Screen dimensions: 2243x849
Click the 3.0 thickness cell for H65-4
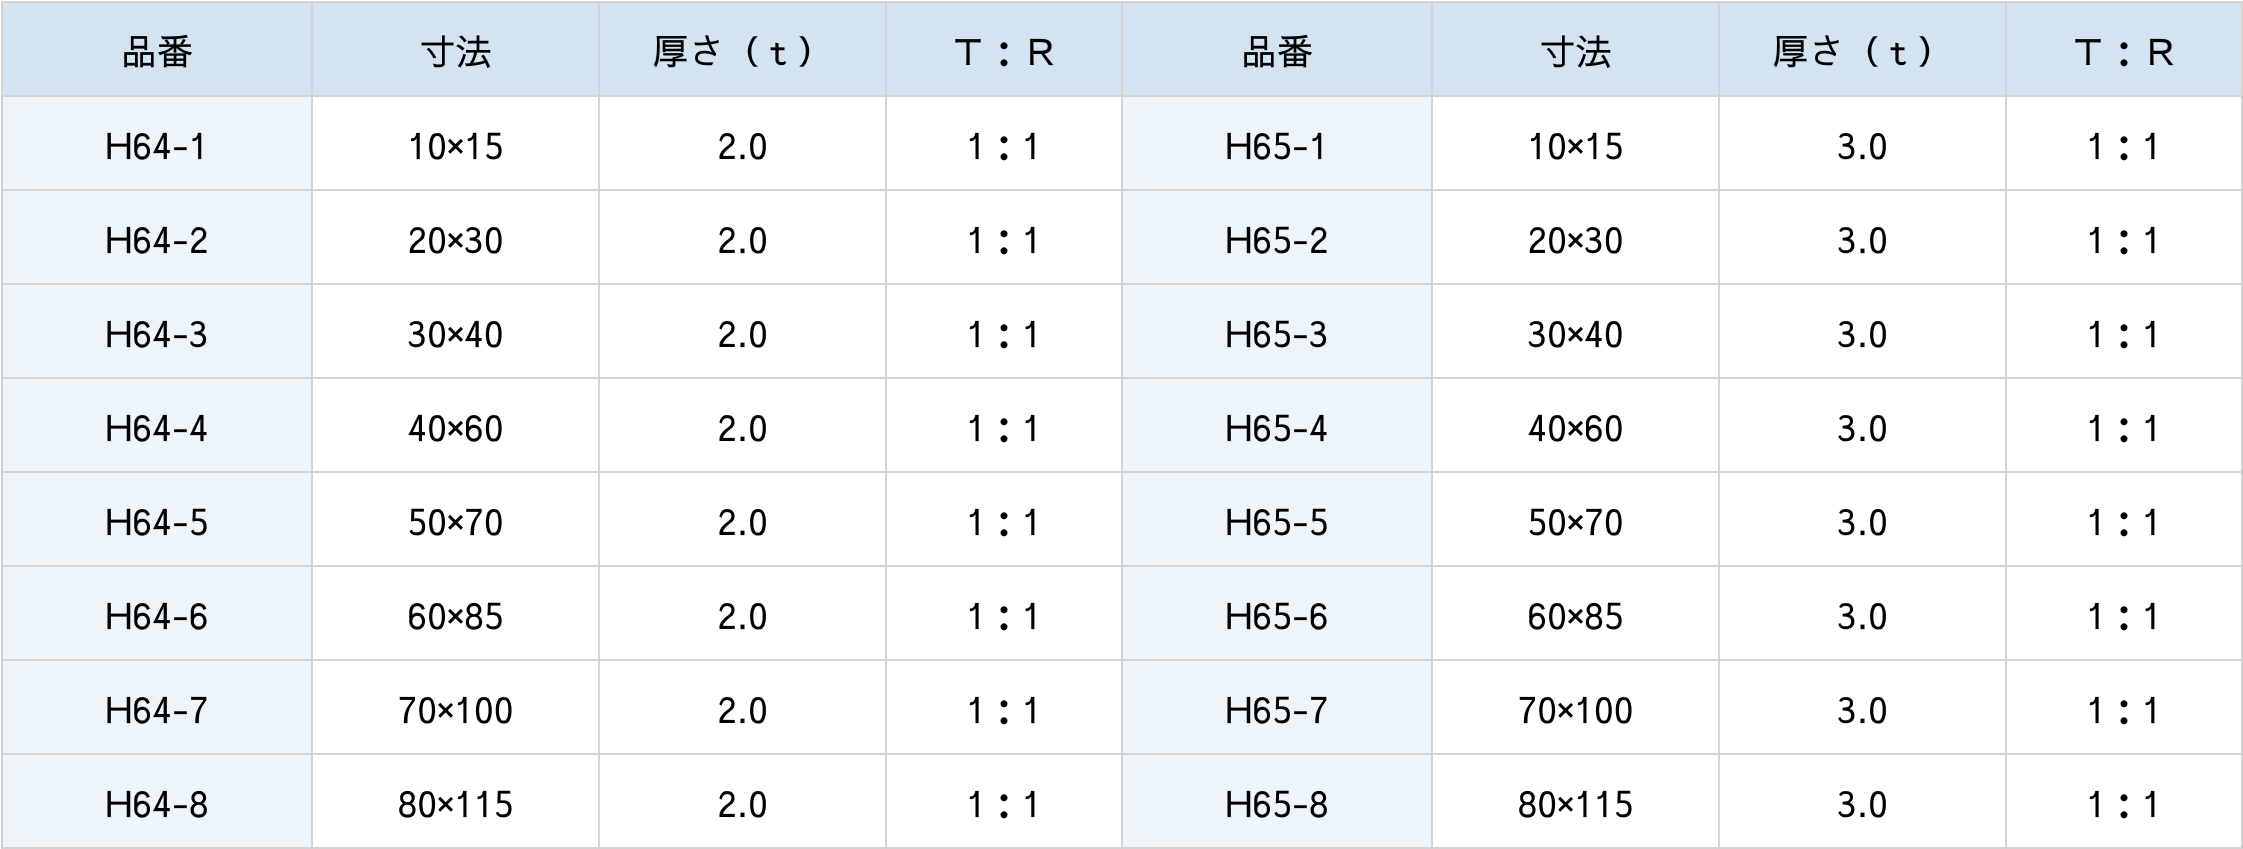click(x=1862, y=429)
